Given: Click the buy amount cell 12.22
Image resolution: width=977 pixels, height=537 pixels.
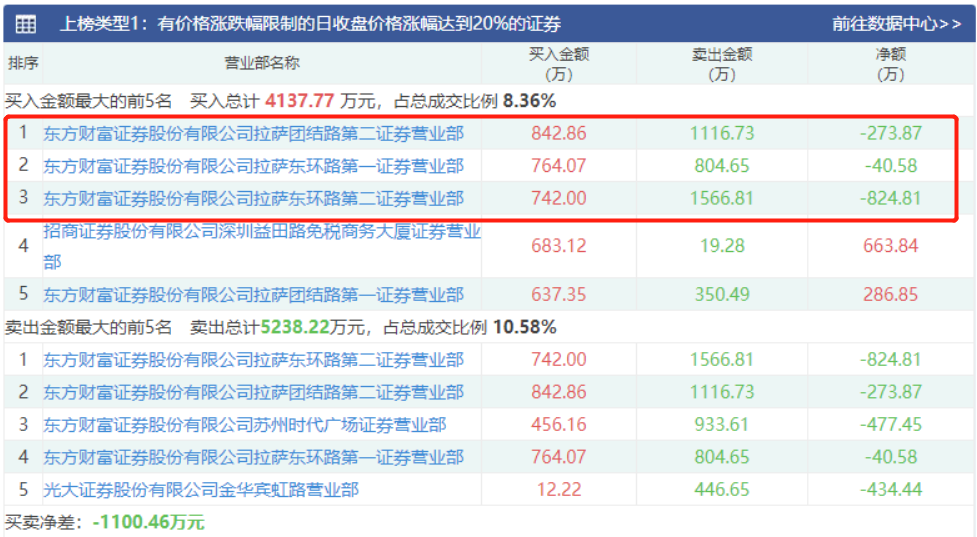Looking at the screenshot, I should (559, 490).
